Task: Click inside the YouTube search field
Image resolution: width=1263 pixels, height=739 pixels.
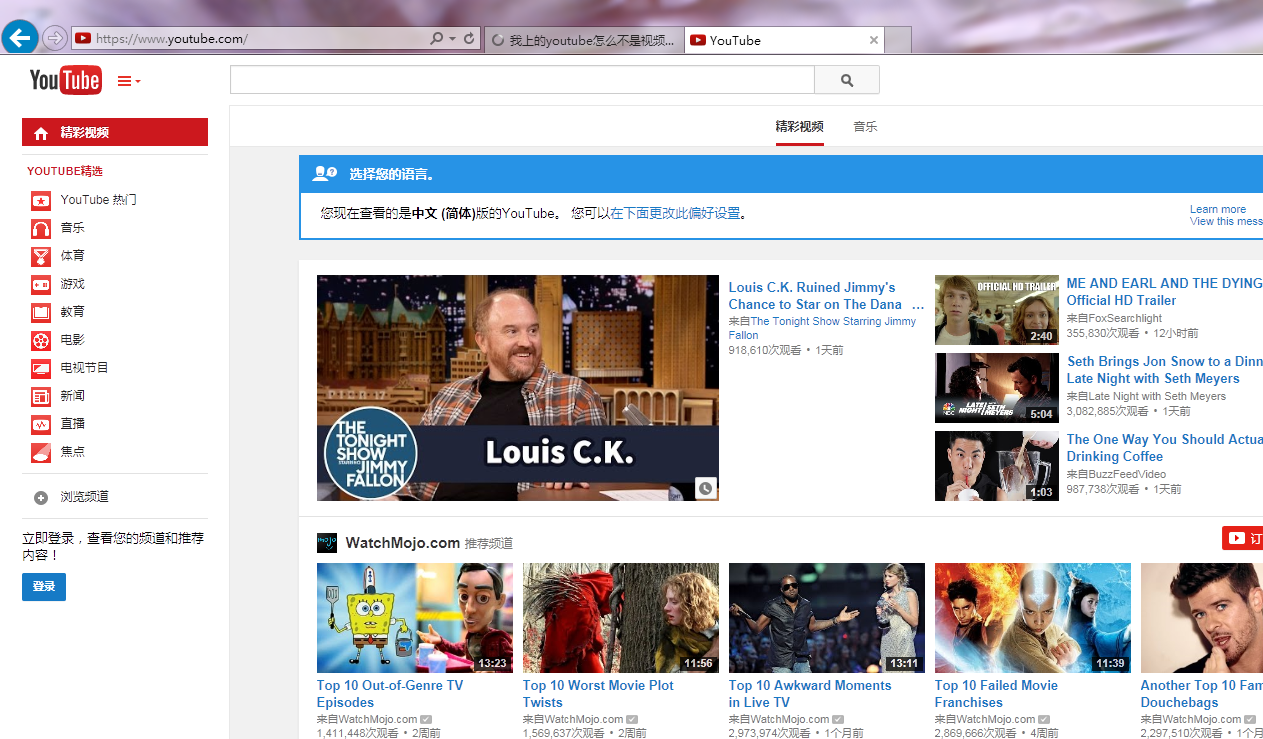Action: [x=522, y=80]
